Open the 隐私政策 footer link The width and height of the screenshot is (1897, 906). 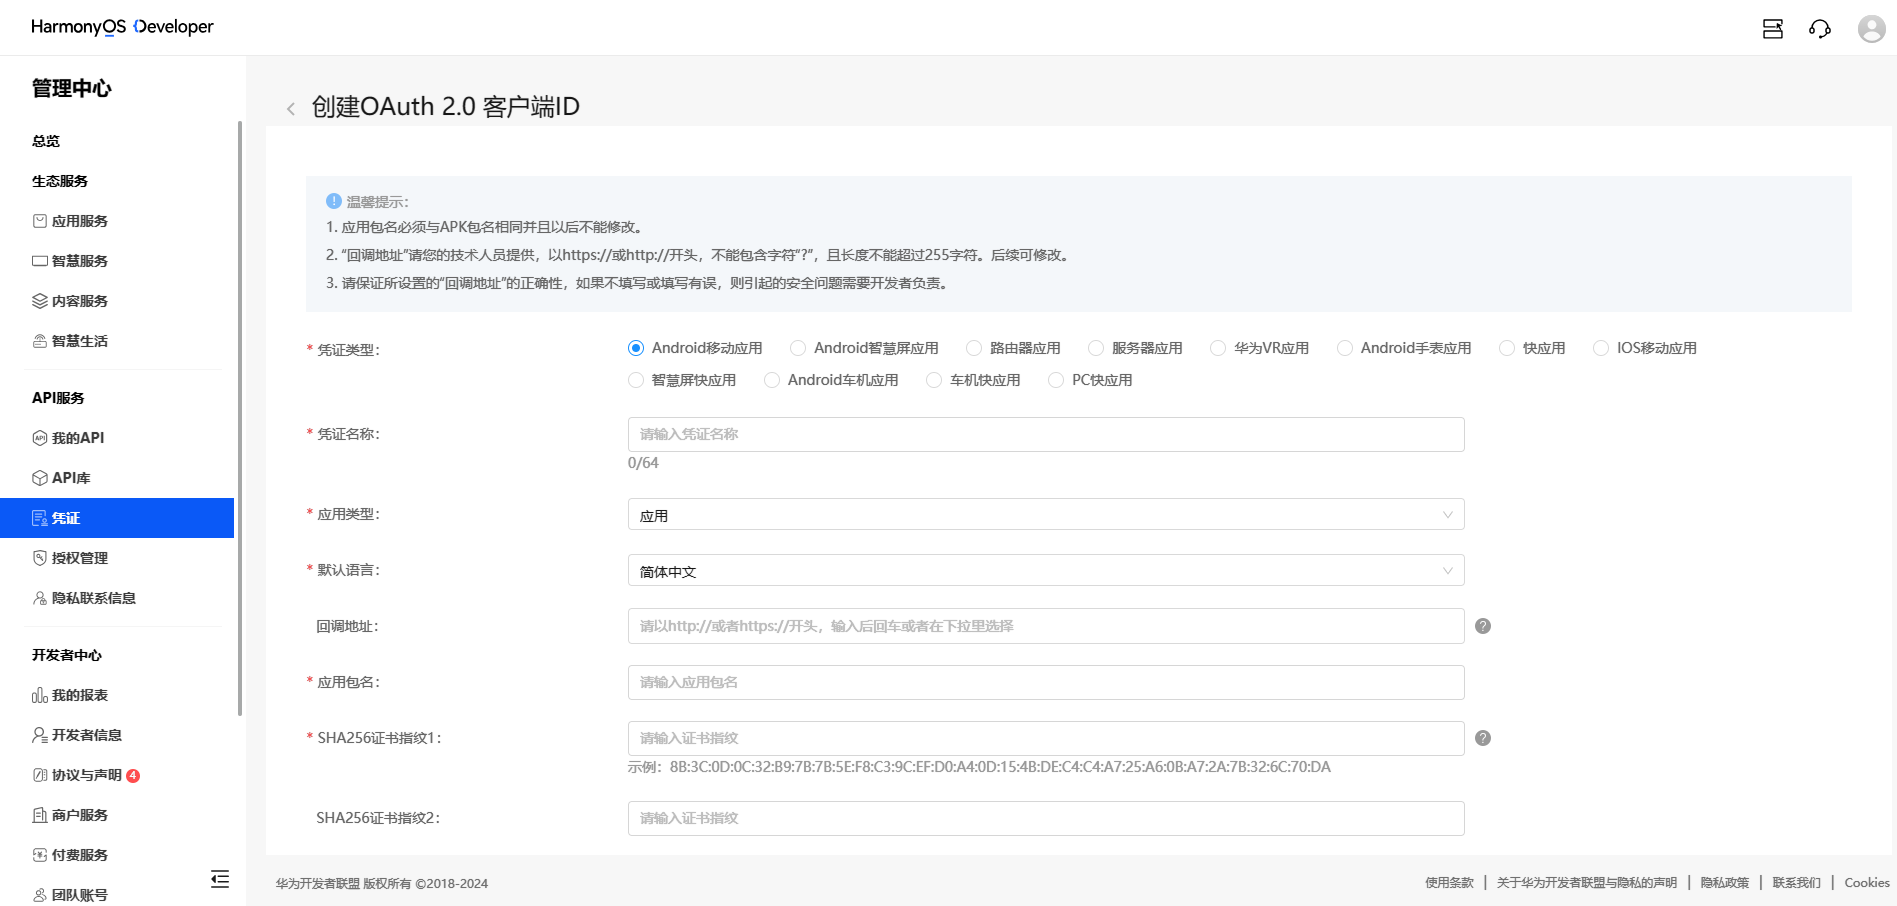[1724, 883]
